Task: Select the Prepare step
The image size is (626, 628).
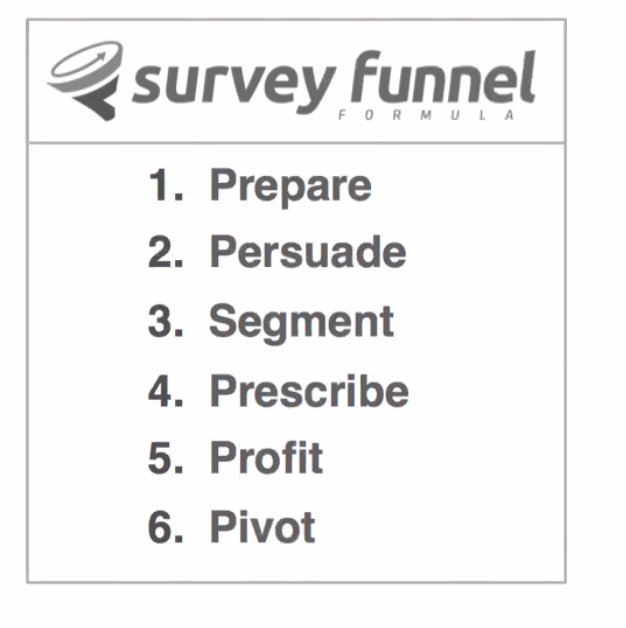Action: 291,186
